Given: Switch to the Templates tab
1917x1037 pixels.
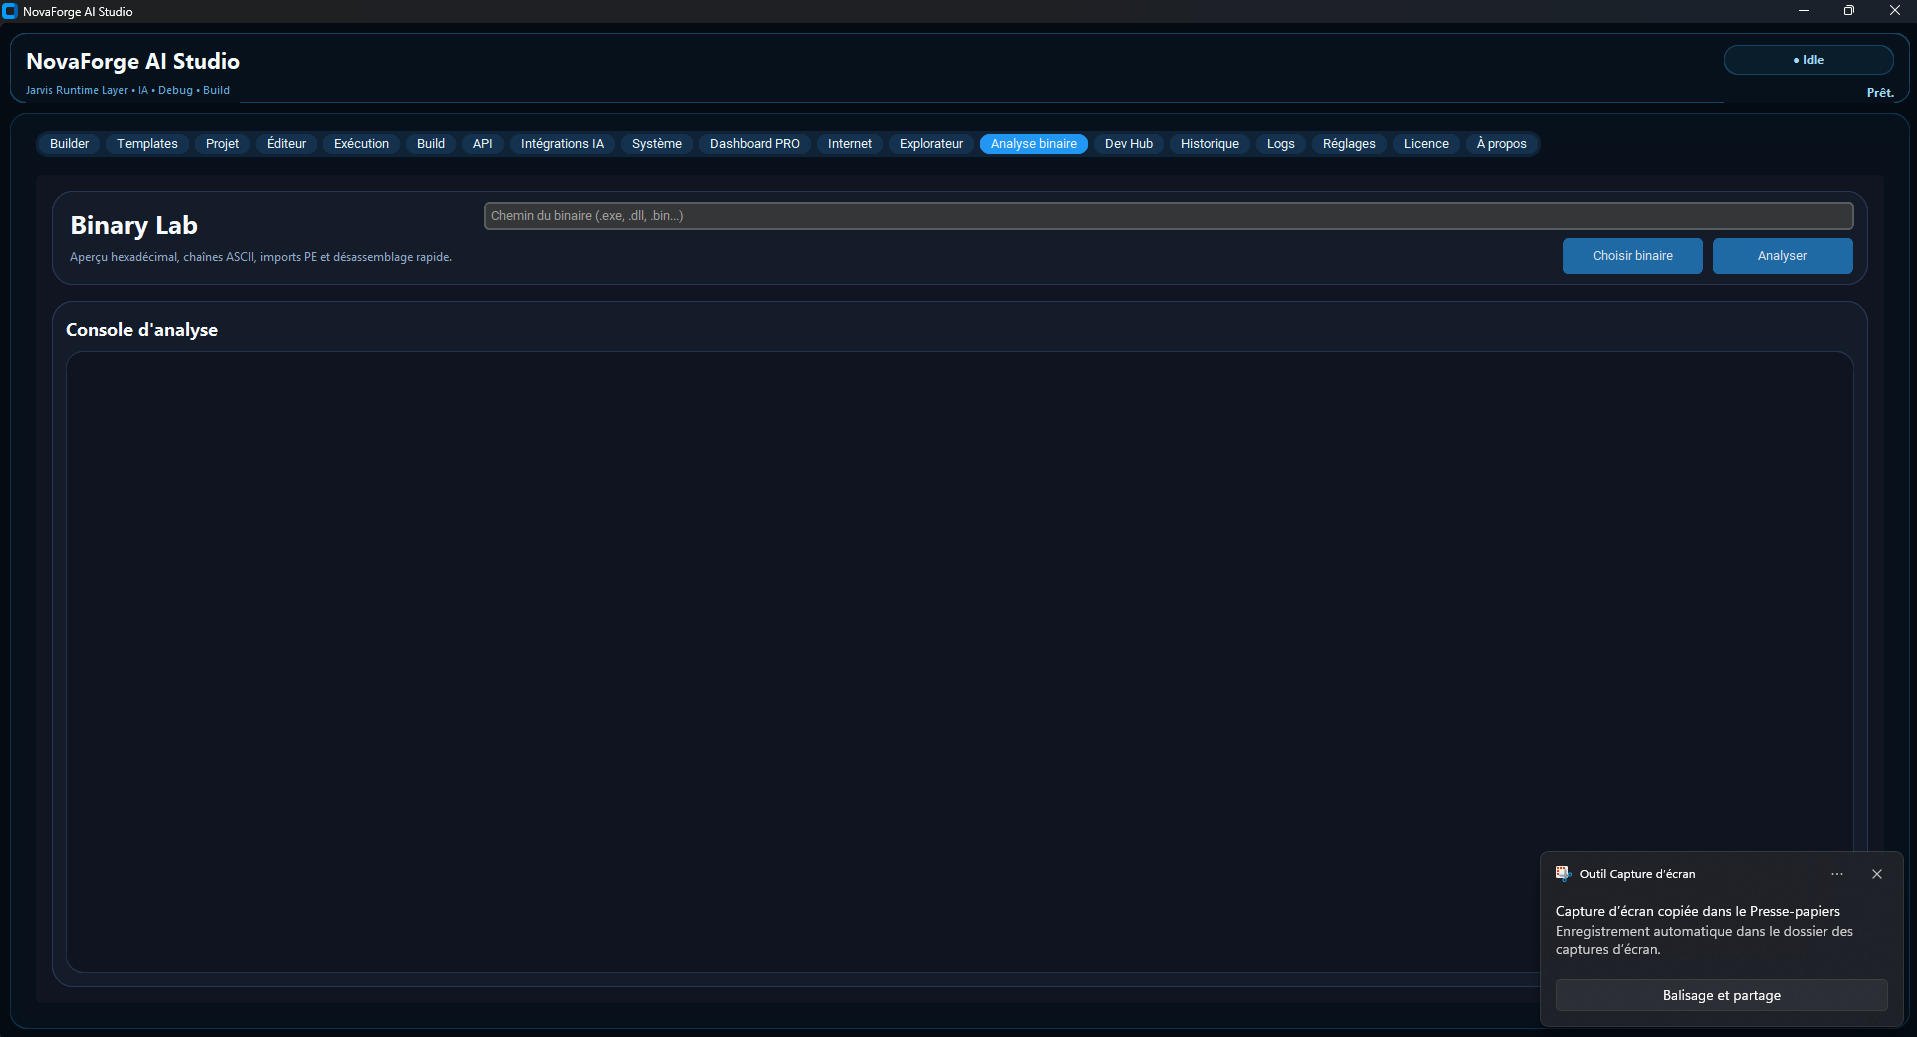Looking at the screenshot, I should click(147, 144).
